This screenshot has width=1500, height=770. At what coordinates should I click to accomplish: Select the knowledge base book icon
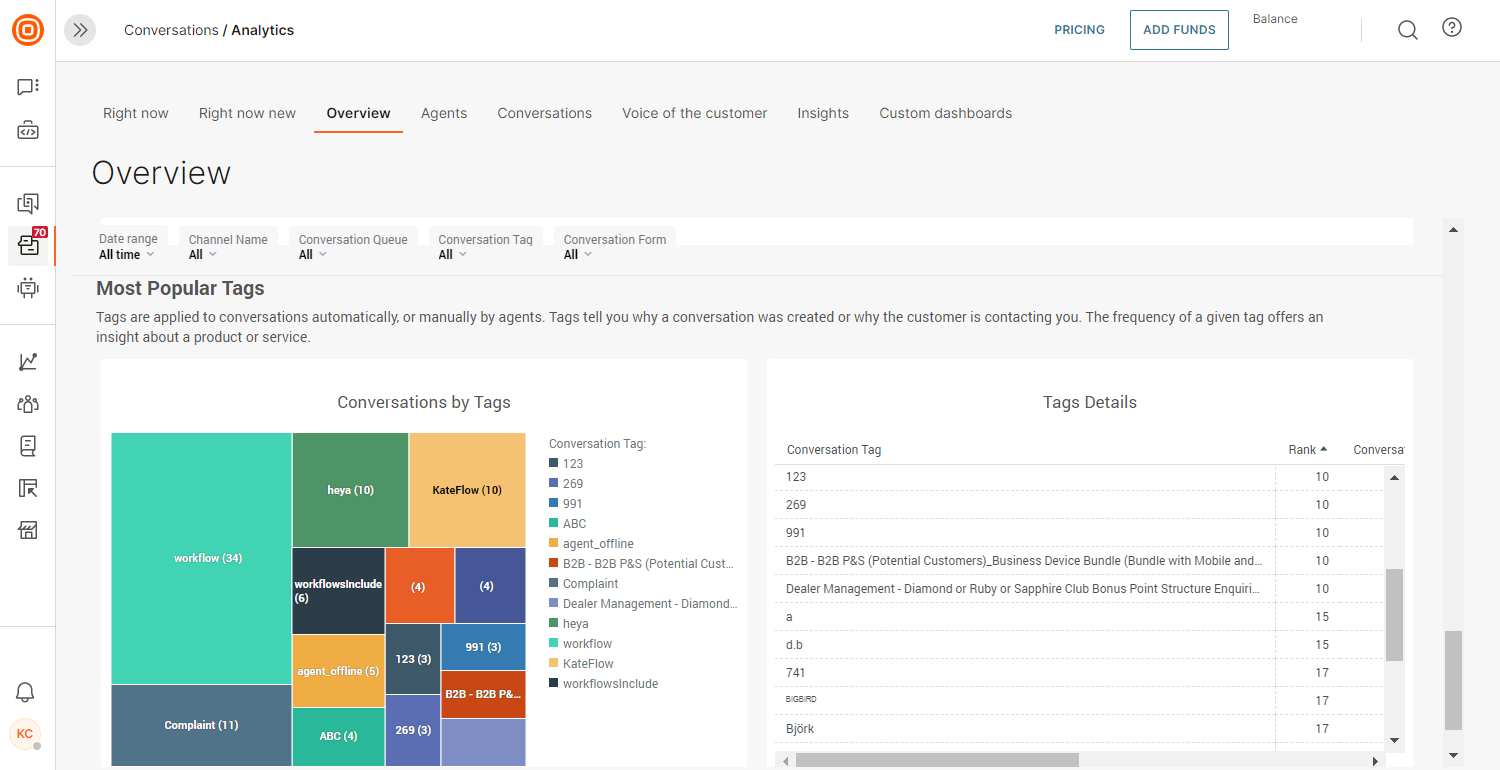(x=27, y=446)
